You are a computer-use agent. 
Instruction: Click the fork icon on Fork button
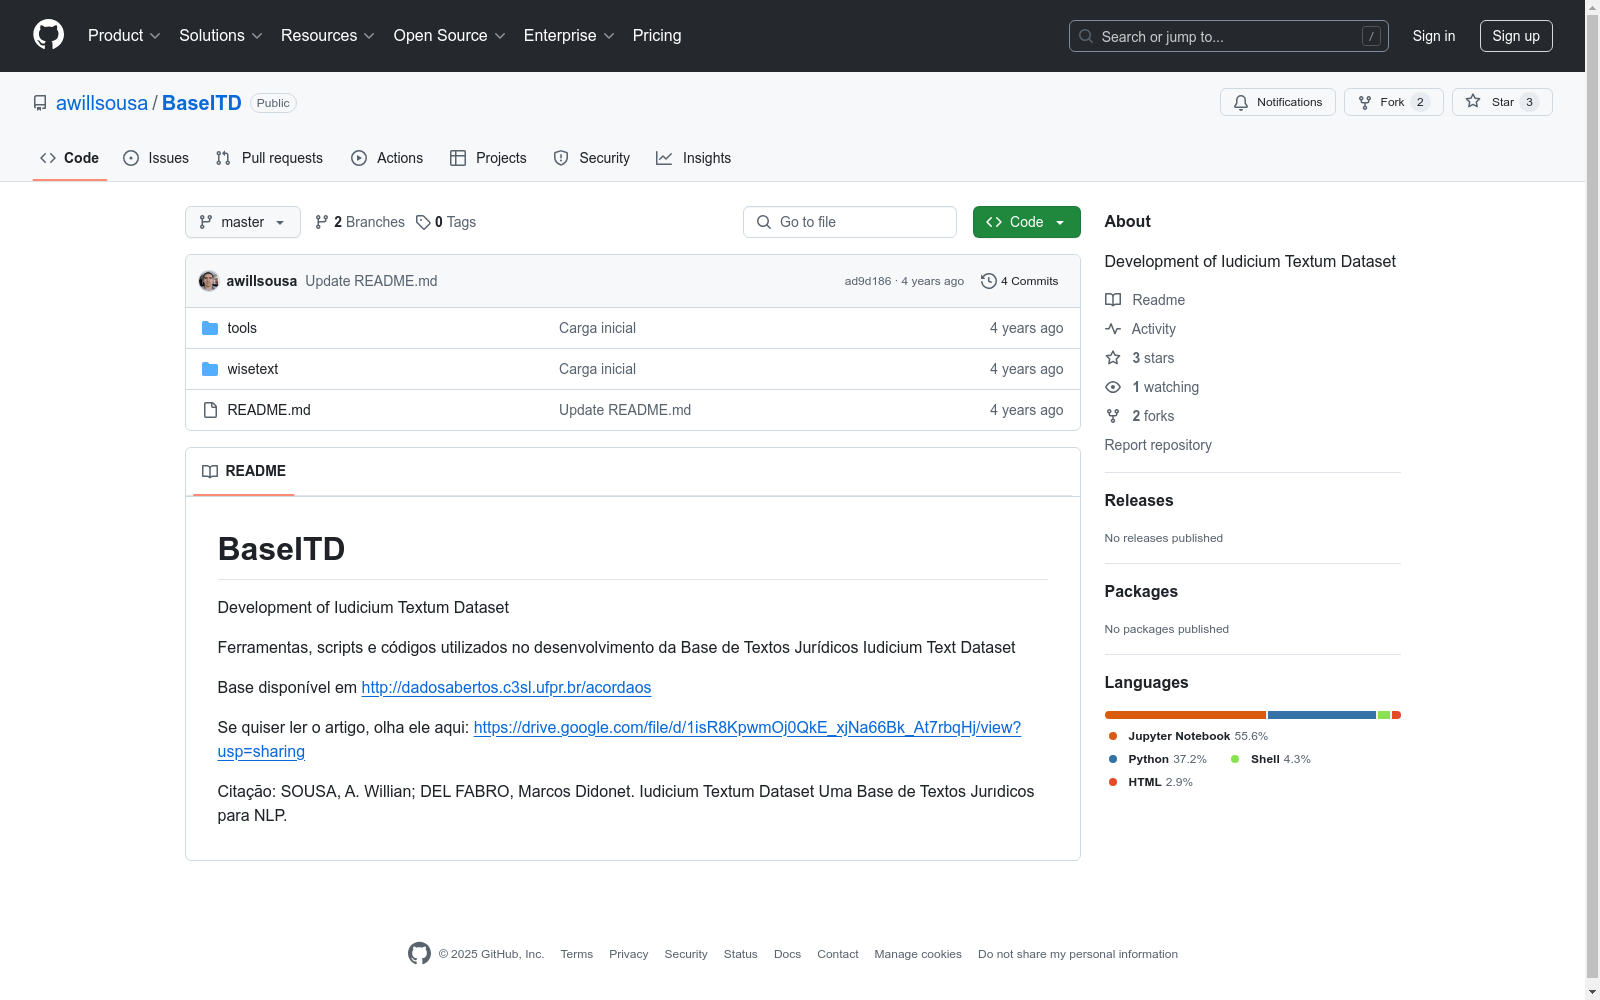point(1365,102)
